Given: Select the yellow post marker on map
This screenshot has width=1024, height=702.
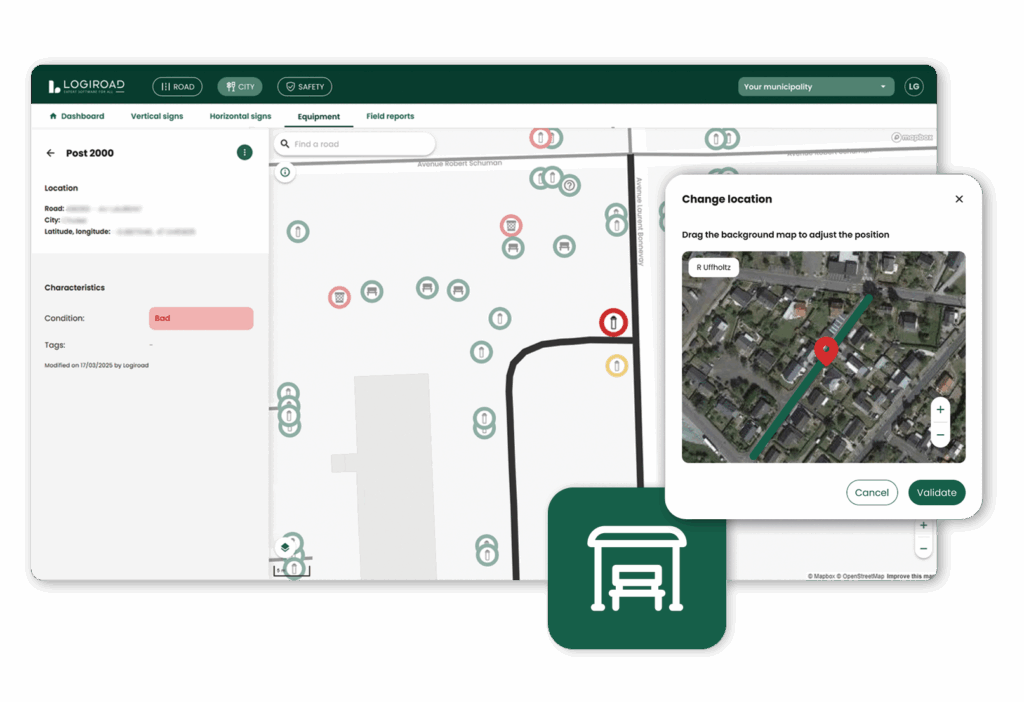Looking at the screenshot, I should [617, 366].
